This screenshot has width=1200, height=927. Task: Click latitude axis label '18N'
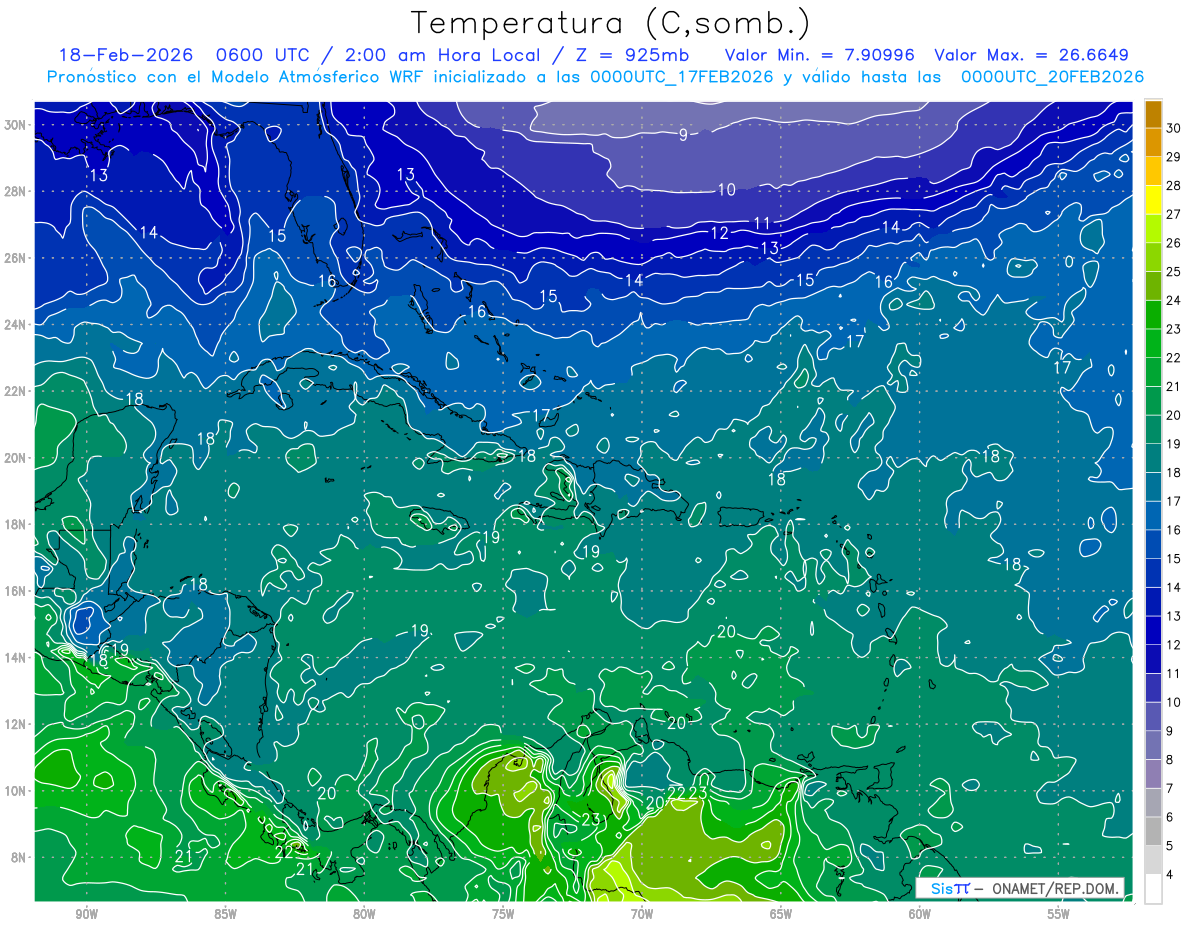[17, 524]
